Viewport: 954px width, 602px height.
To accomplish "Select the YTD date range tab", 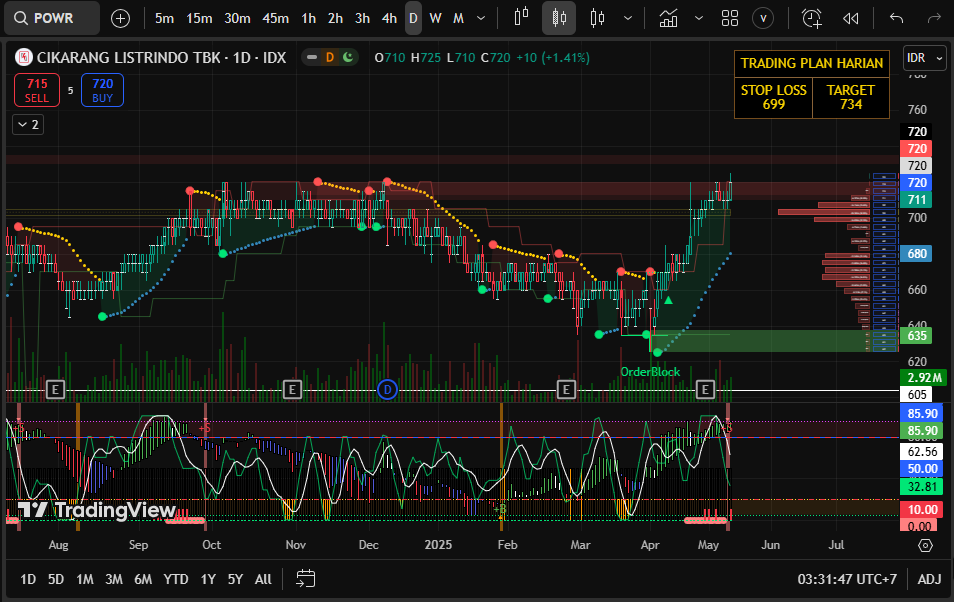I will pyautogui.click(x=176, y=579).
